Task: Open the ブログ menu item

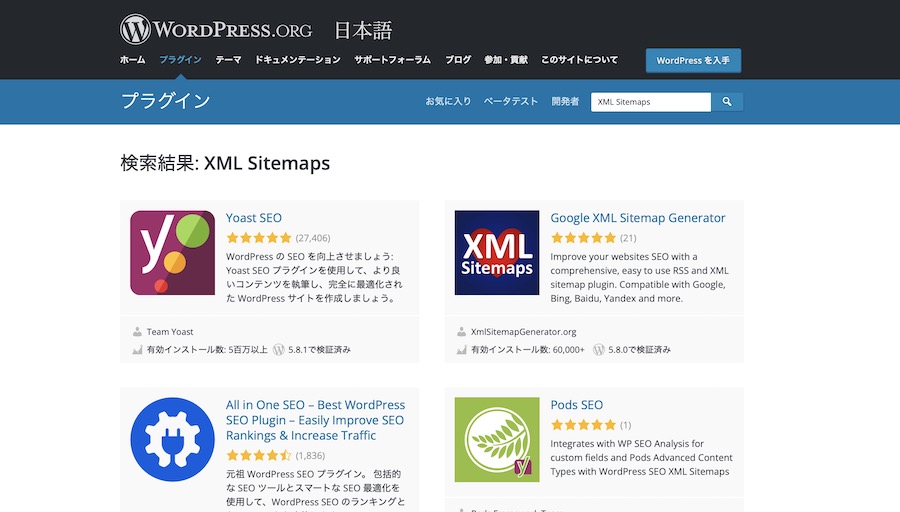Action: 458,60
